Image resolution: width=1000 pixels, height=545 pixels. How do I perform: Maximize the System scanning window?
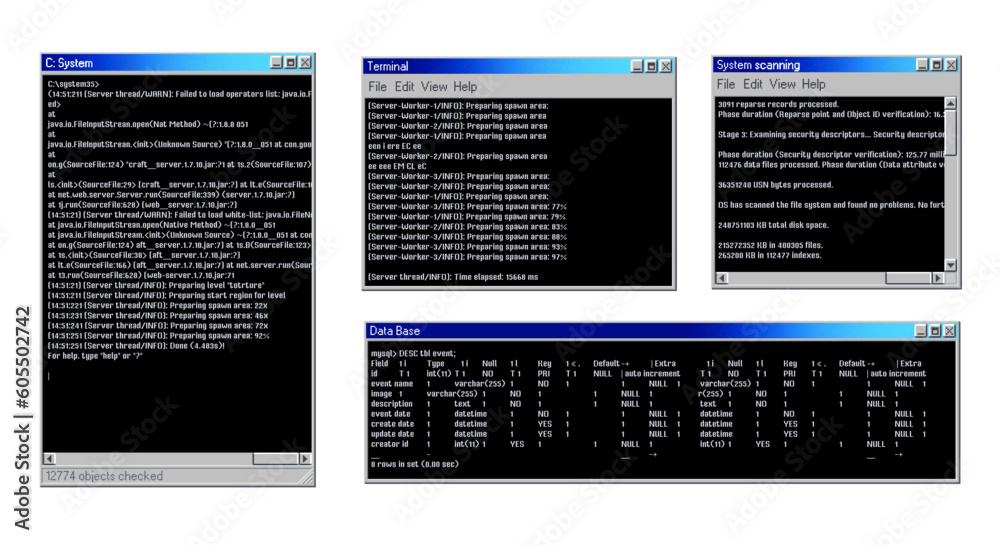(x=937, y=64)
